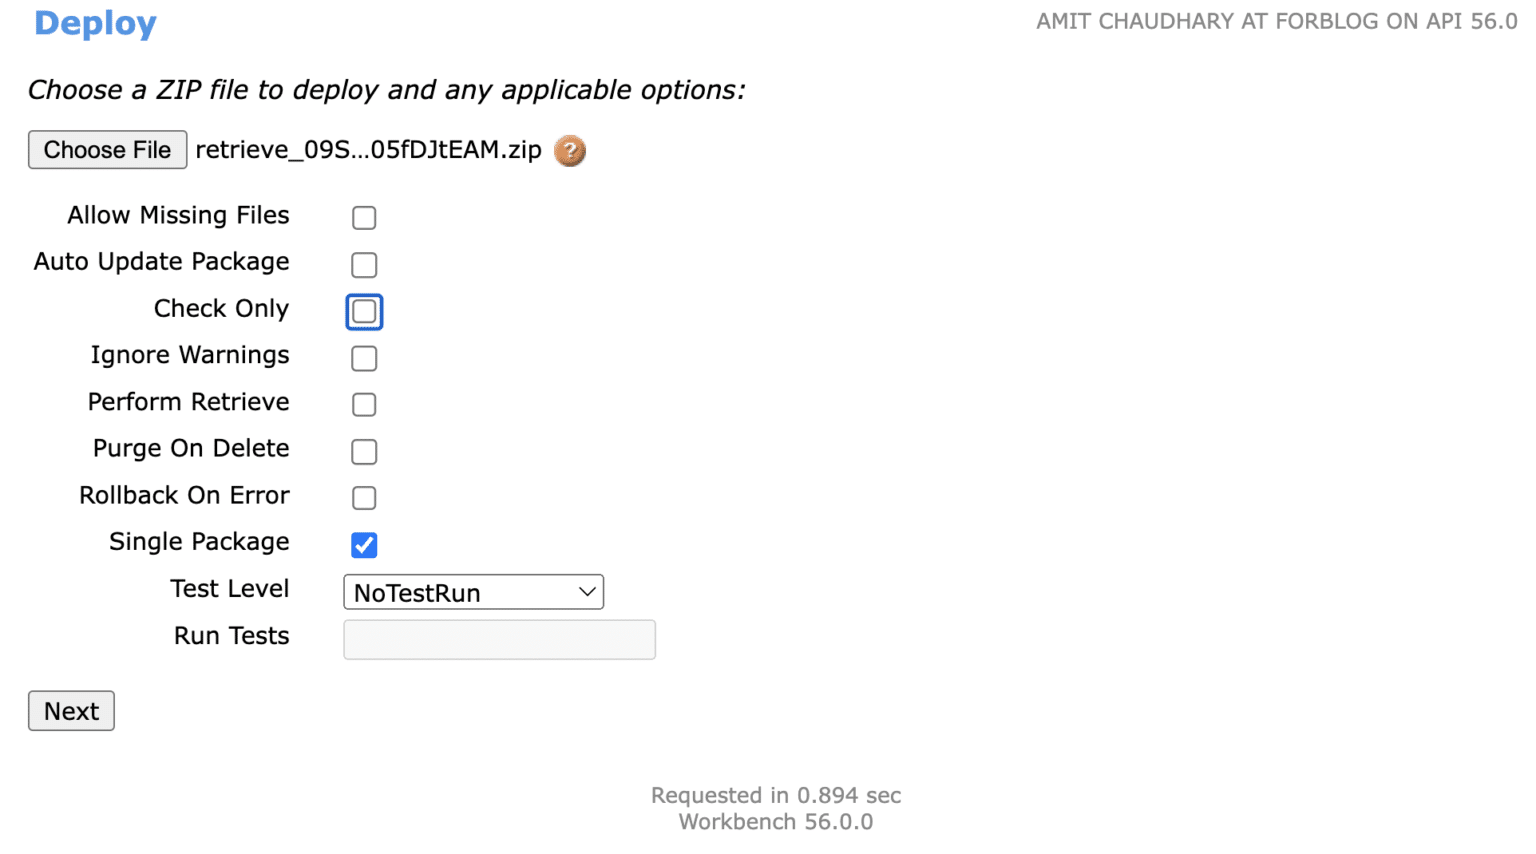Open the Deploy page heading link
Viewport: 1536px width, 854px height.
coord(95,24)
